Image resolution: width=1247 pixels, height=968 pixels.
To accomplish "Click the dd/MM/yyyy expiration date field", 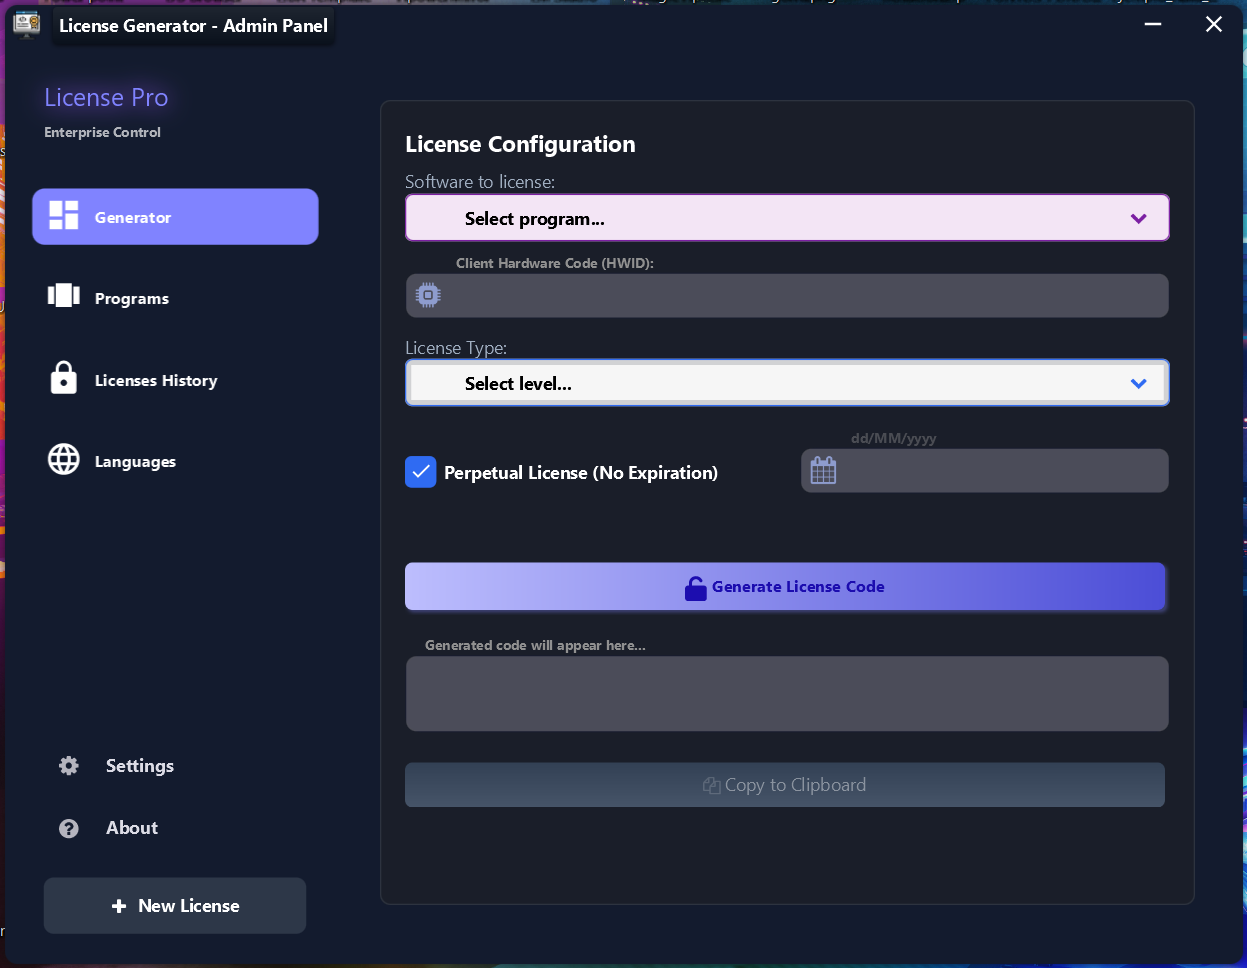I will 985,470.
